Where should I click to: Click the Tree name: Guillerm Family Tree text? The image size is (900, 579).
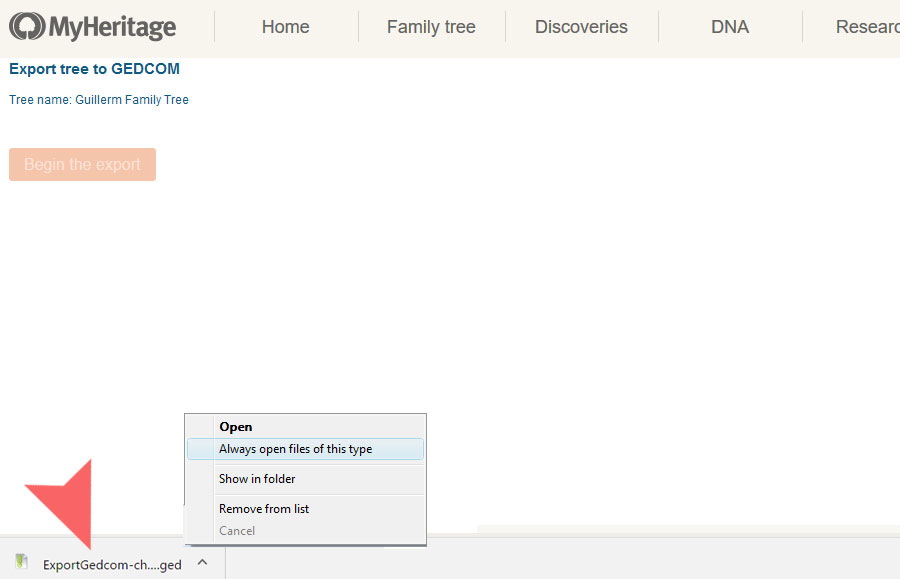pos(99,100)
